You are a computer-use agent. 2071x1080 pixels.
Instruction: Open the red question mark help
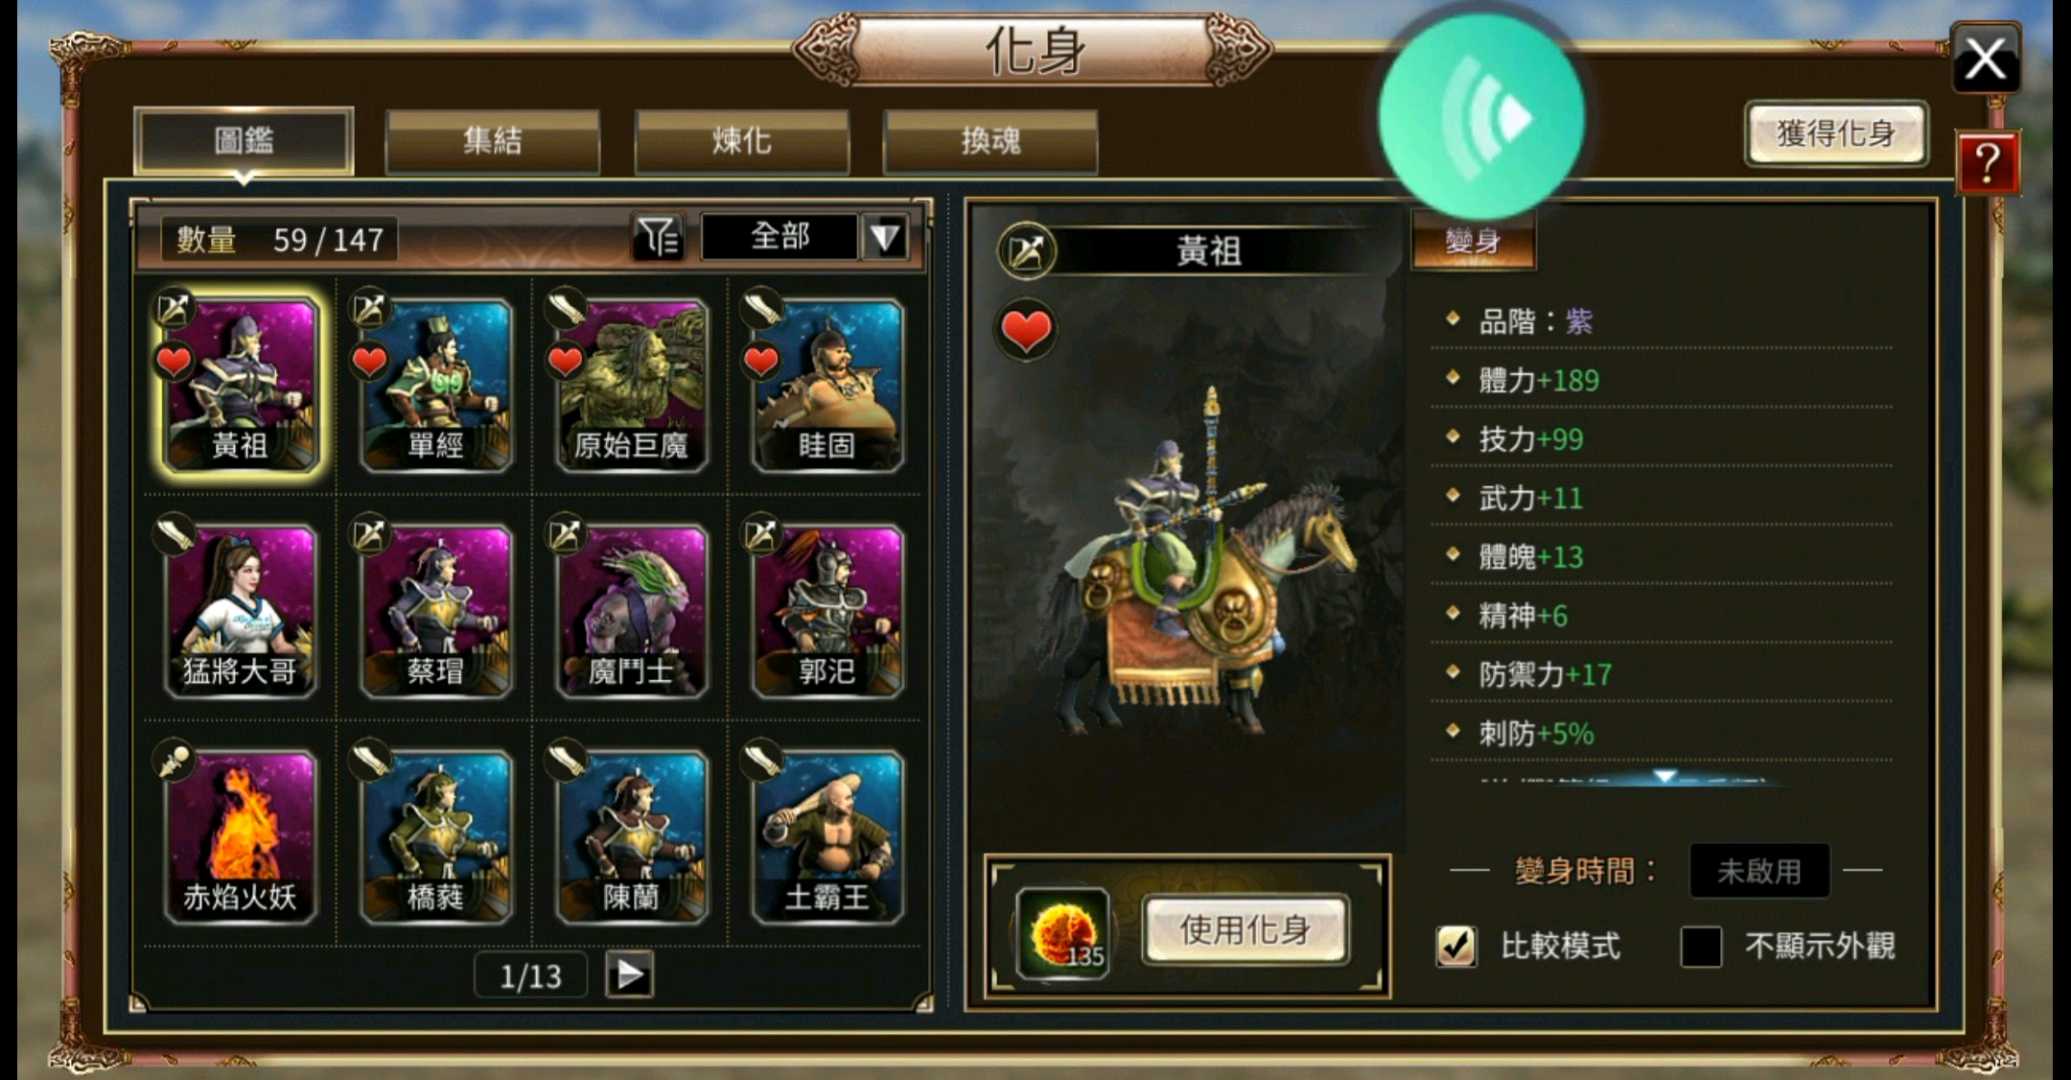click(x=1986, y=163)
